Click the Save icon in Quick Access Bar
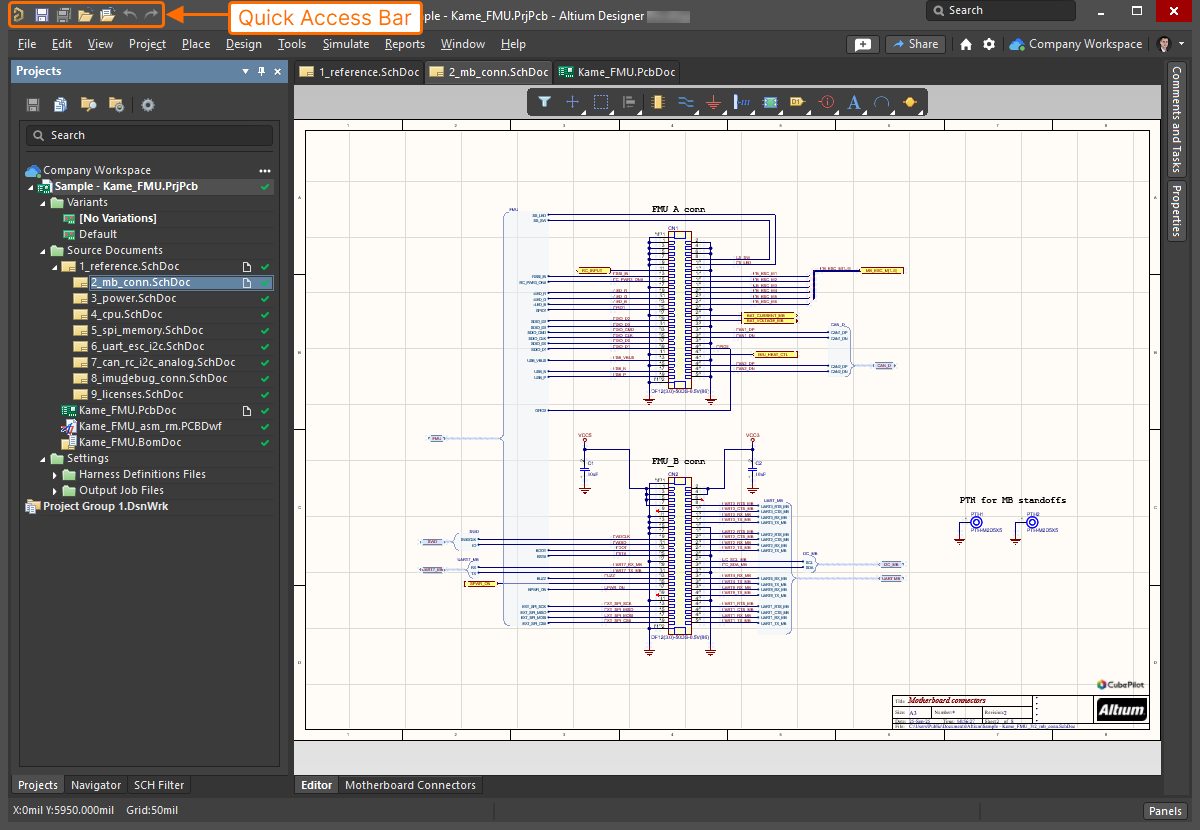 point(41,15)
